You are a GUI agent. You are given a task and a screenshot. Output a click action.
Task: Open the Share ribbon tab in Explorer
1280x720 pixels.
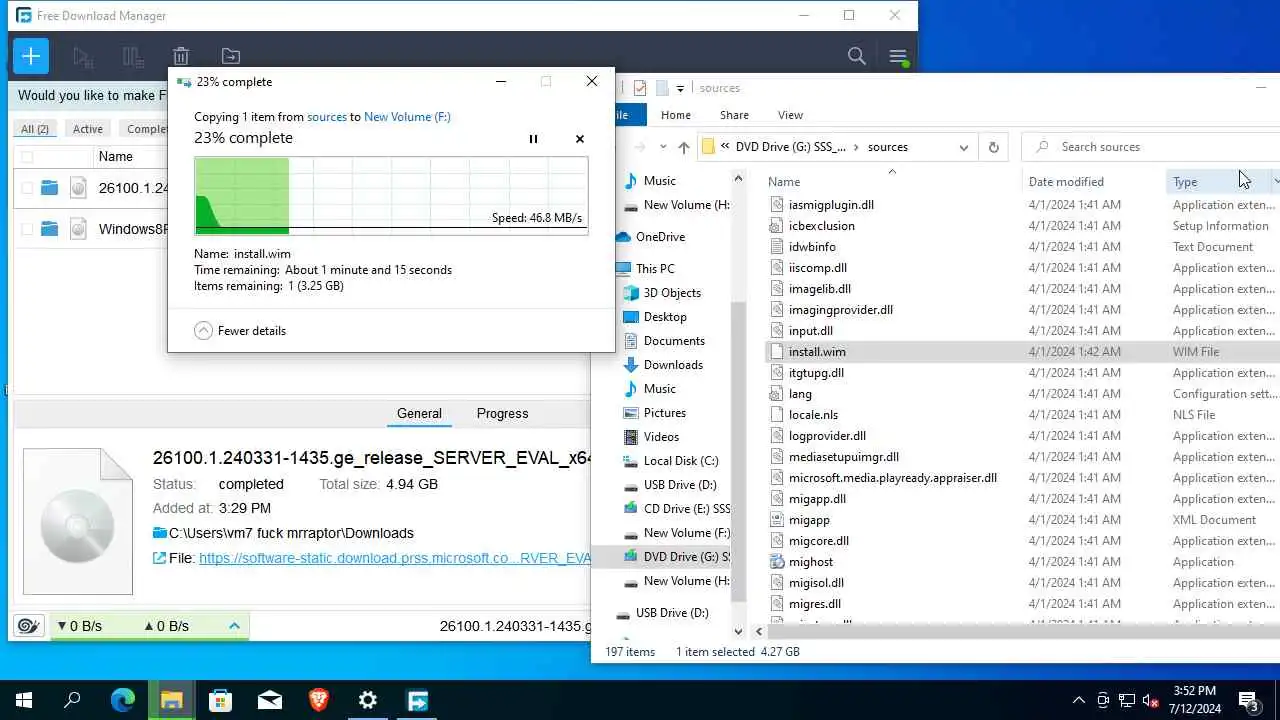(x=734, y=115)
